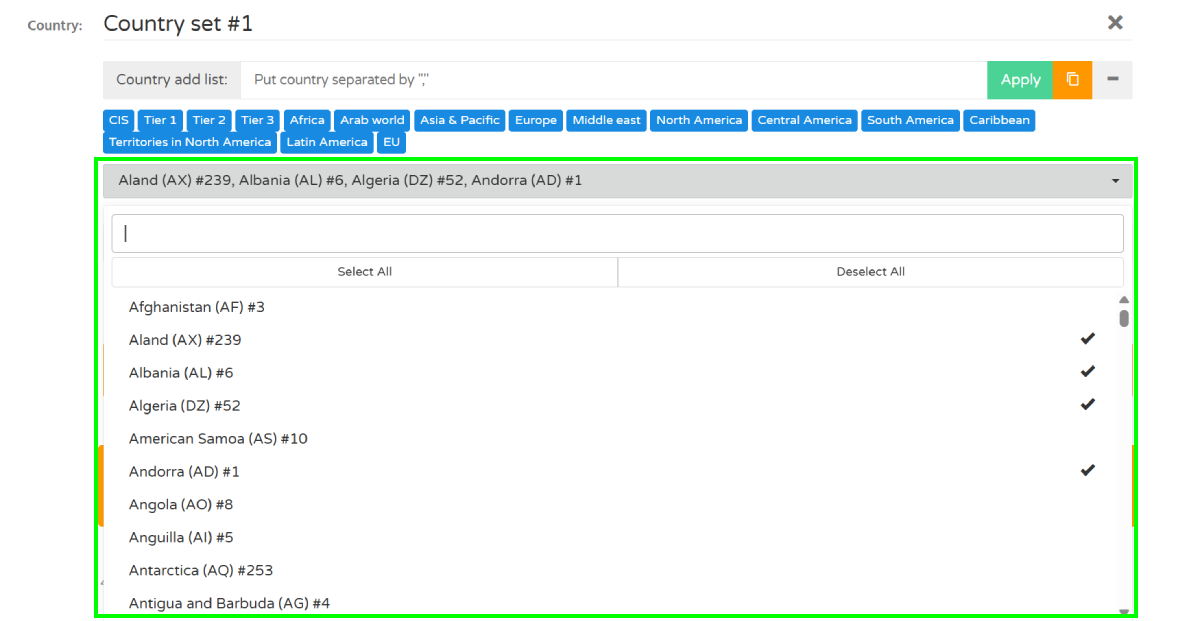Click the orange copy icon button

pyautogui.click(x=1072, y=80)
